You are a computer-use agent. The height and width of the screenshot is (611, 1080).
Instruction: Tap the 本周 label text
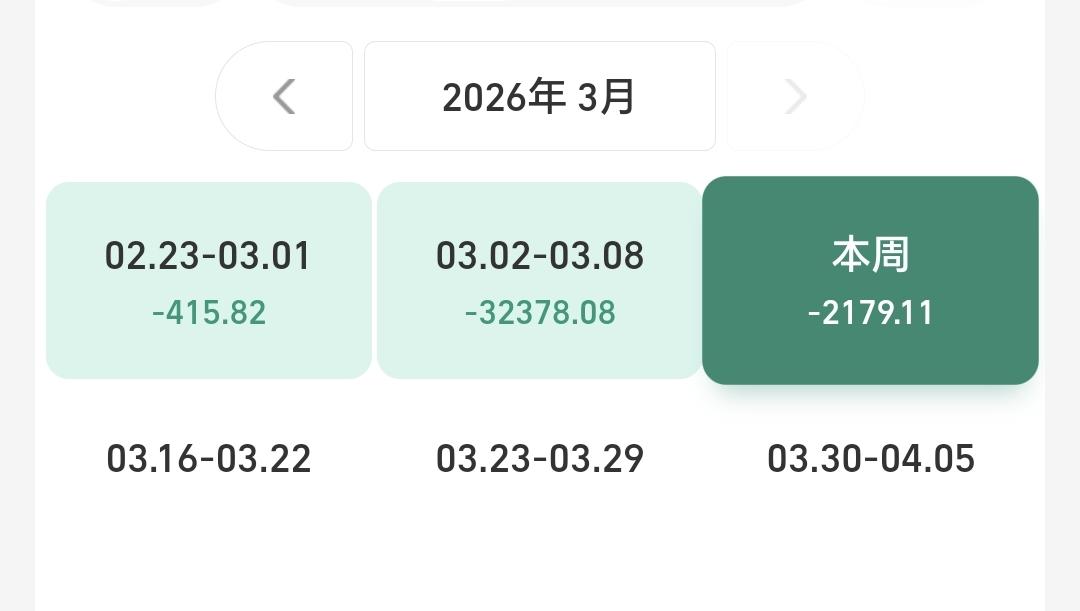(x=871, y=254)
